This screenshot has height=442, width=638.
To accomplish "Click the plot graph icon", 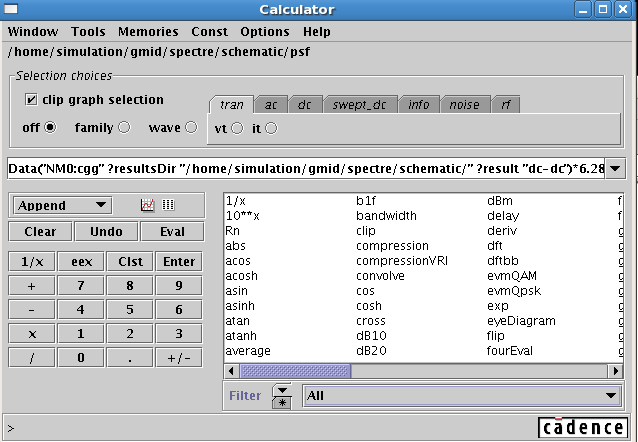I will click(x=148, y=205).
